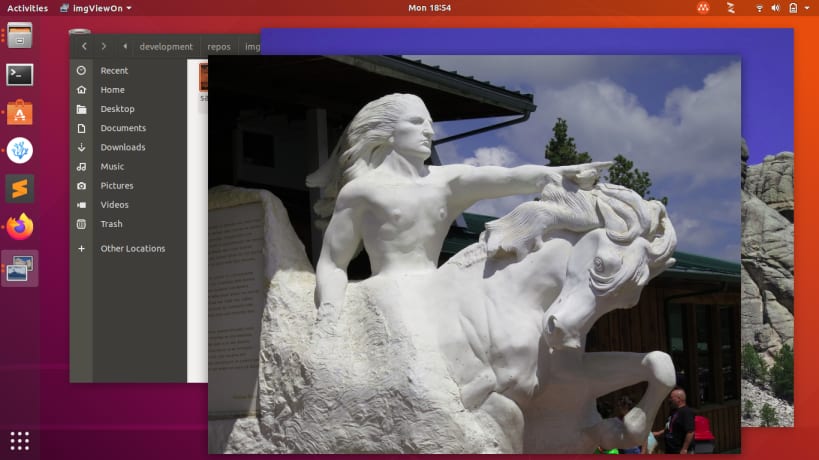Select the img path segment
The width and height of the screenshot is (819, 460).
tap(252, 46)
